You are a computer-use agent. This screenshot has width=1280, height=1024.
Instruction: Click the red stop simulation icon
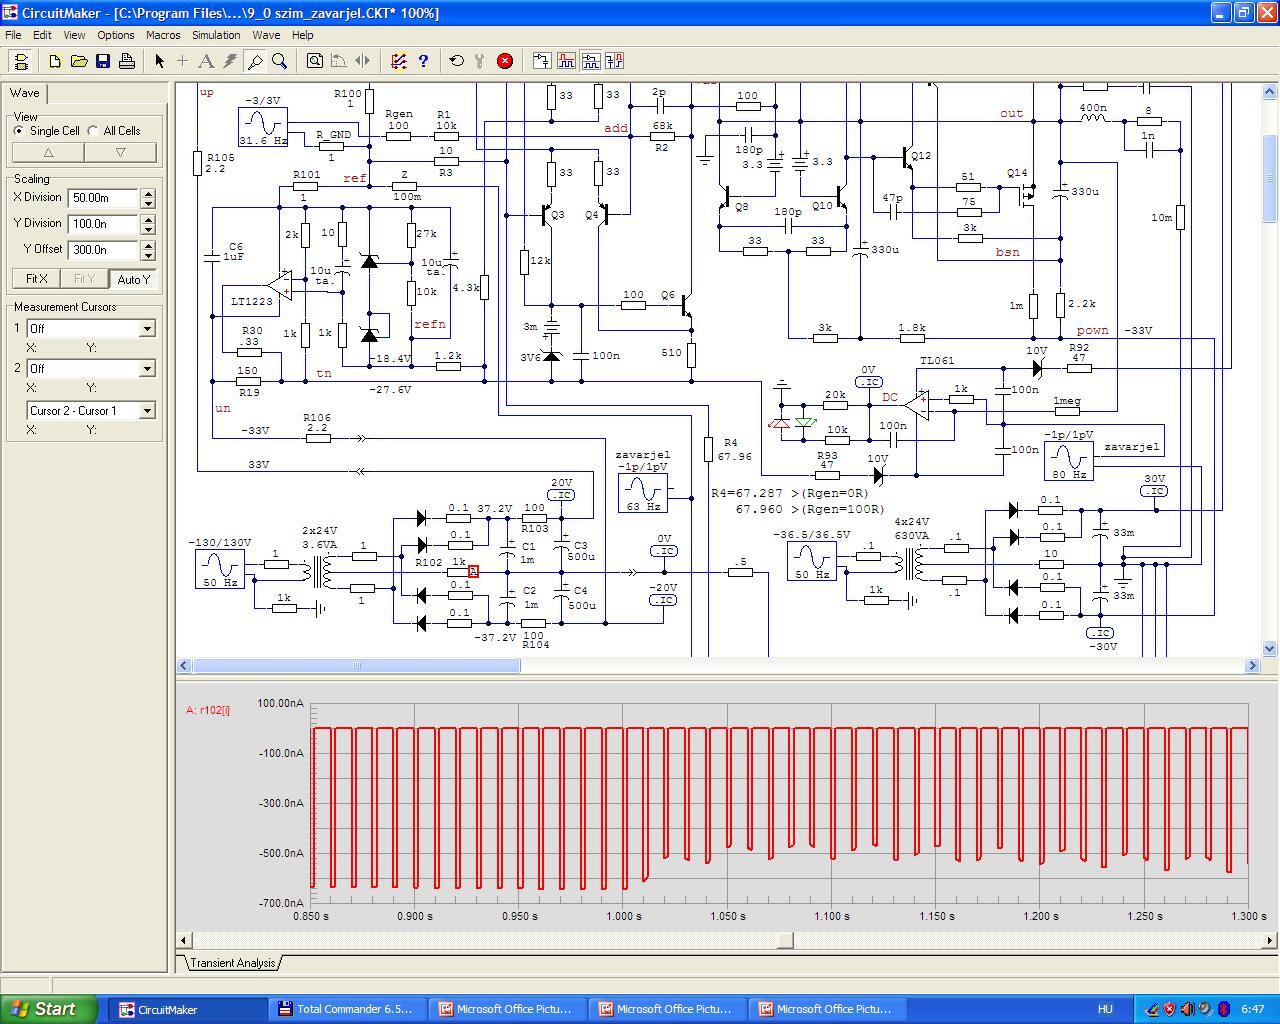tap(505, 61)
